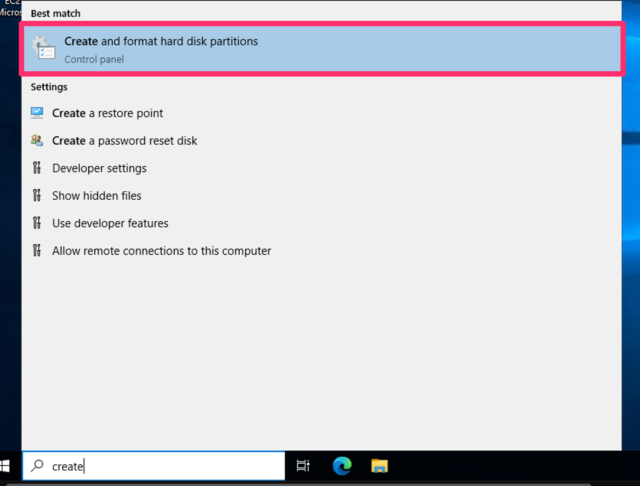Open Task View from the taskbar
640x486 pixels.
(x=304, y=466)
